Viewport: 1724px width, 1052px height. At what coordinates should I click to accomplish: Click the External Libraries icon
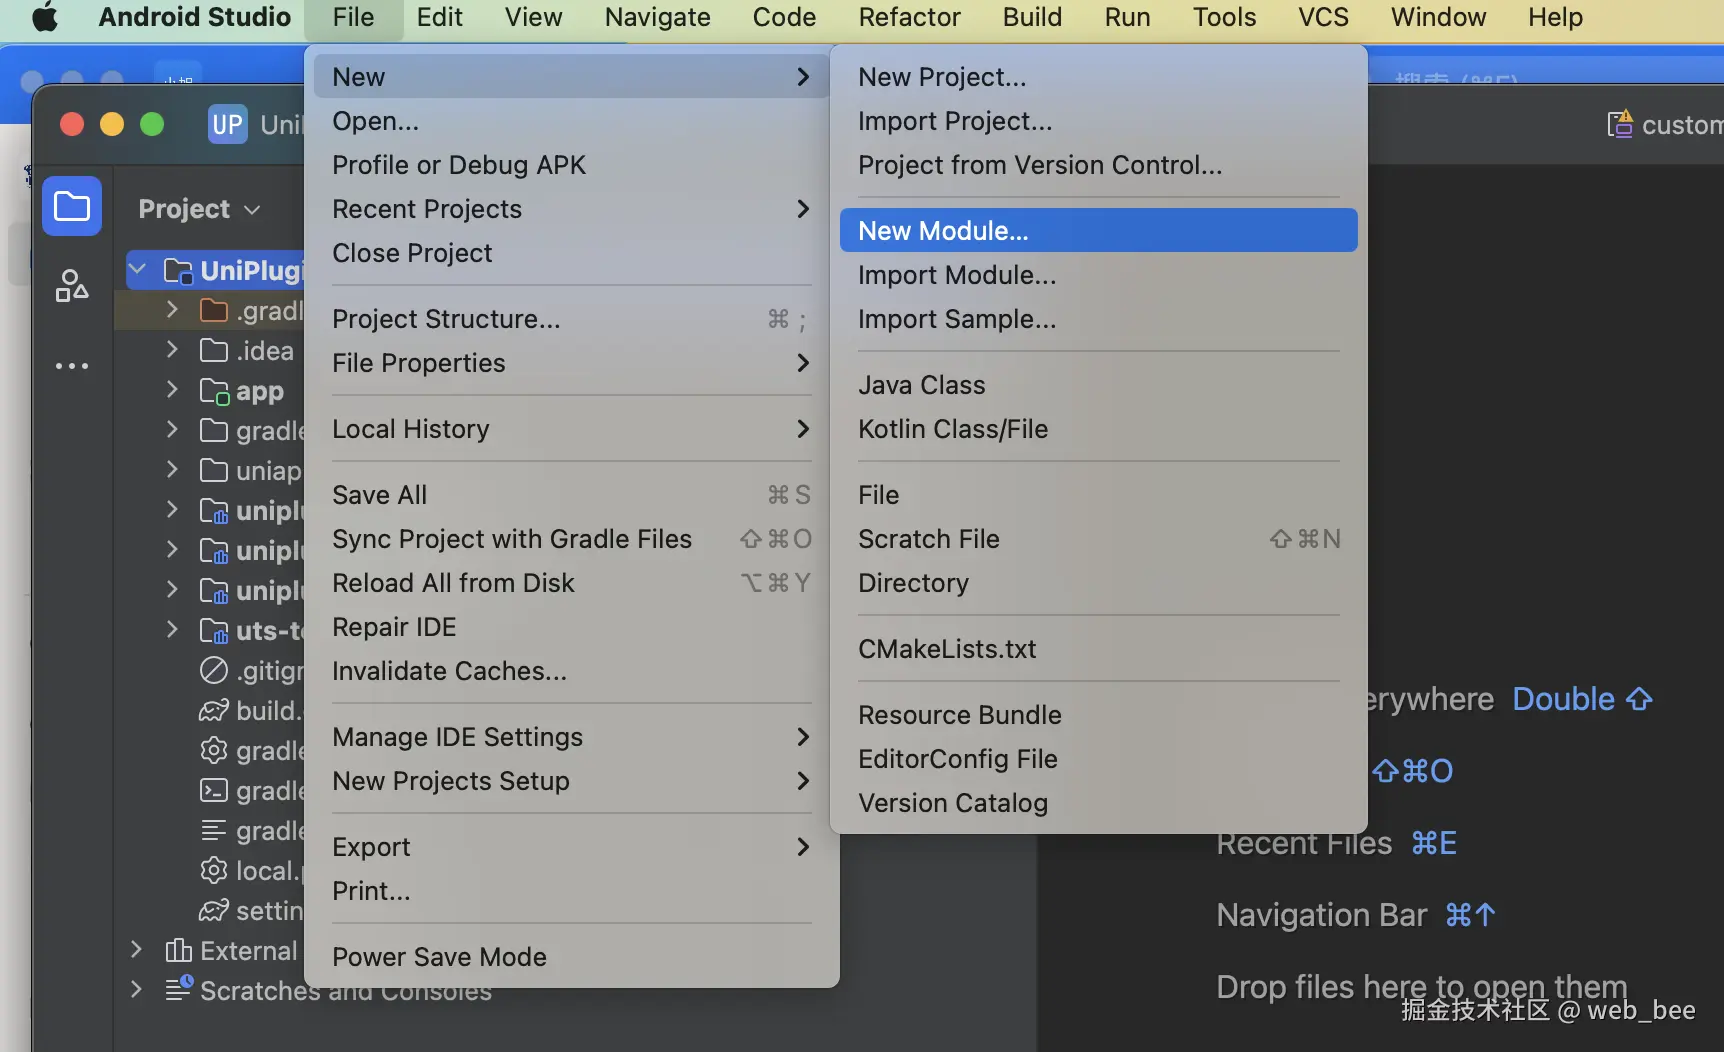(x=178, y=951)
